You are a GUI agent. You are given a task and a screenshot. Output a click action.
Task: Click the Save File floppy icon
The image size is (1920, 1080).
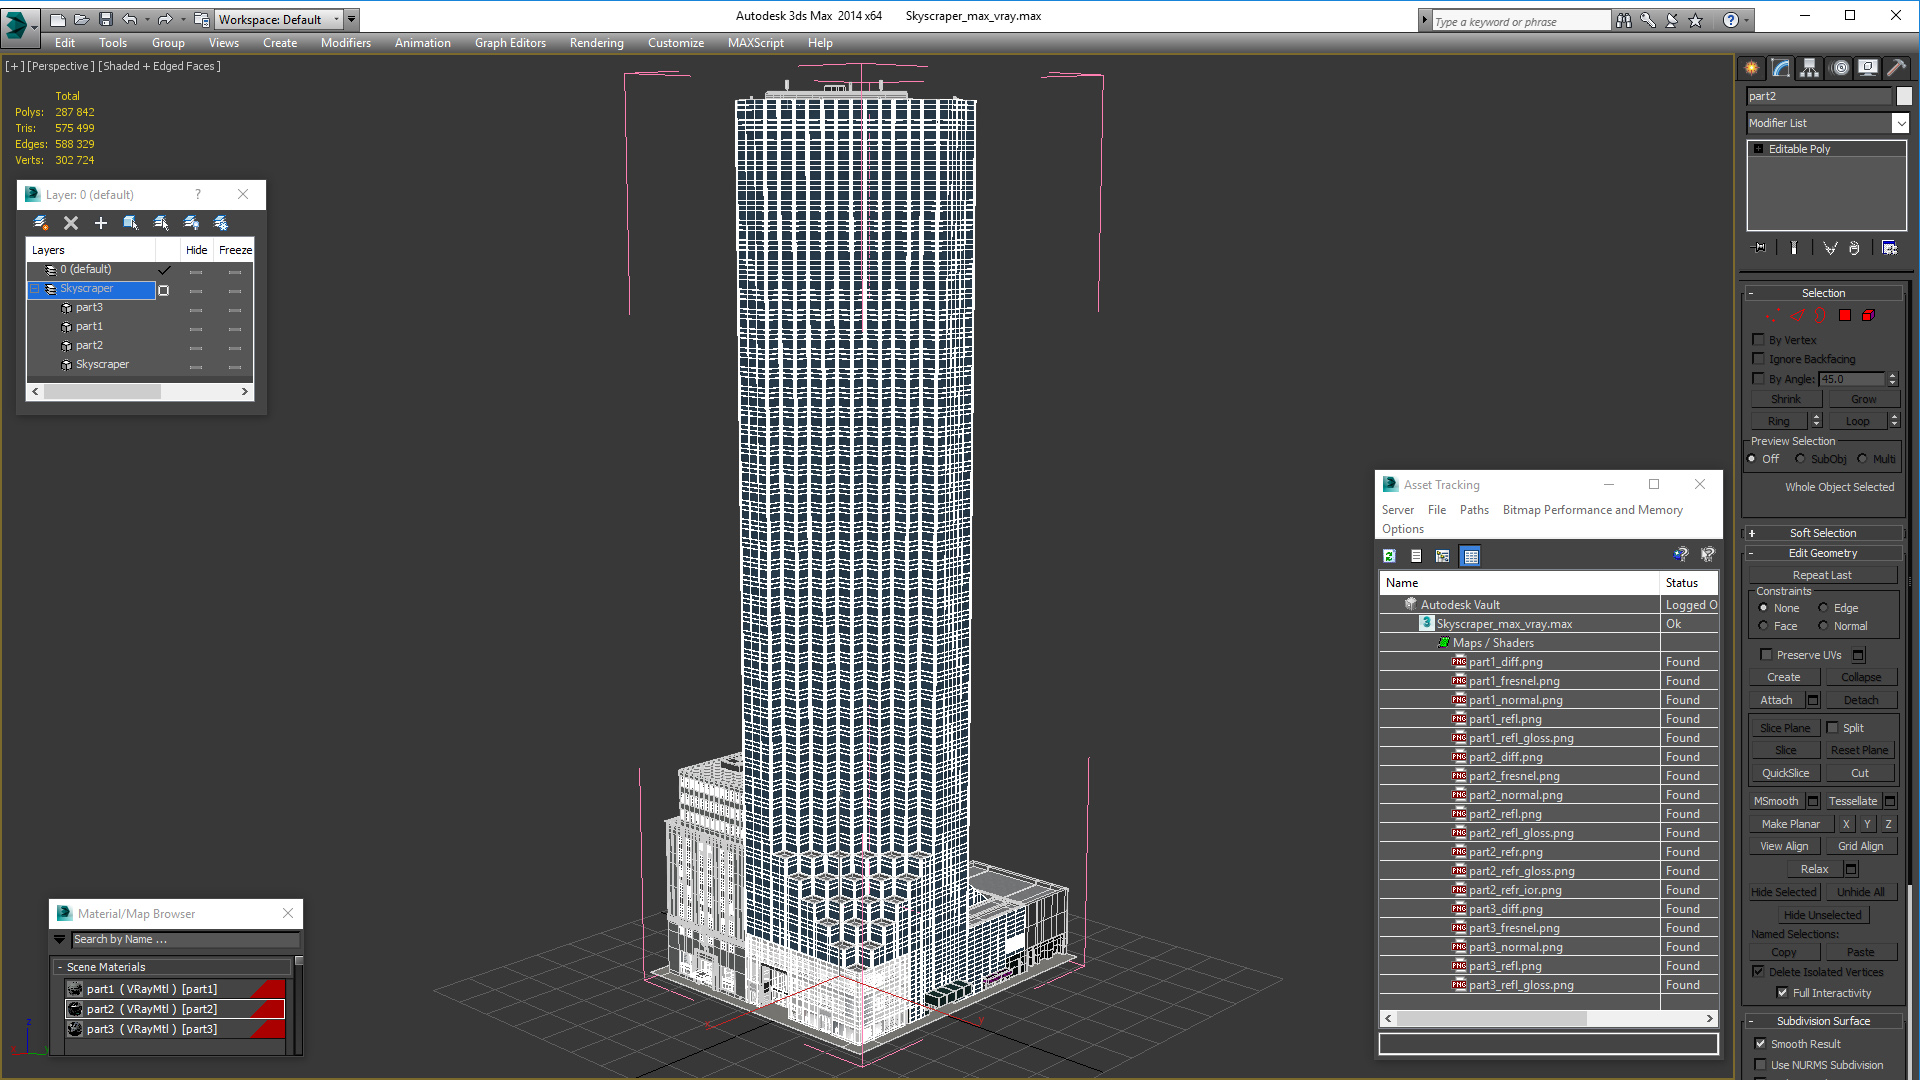(106, 19)
